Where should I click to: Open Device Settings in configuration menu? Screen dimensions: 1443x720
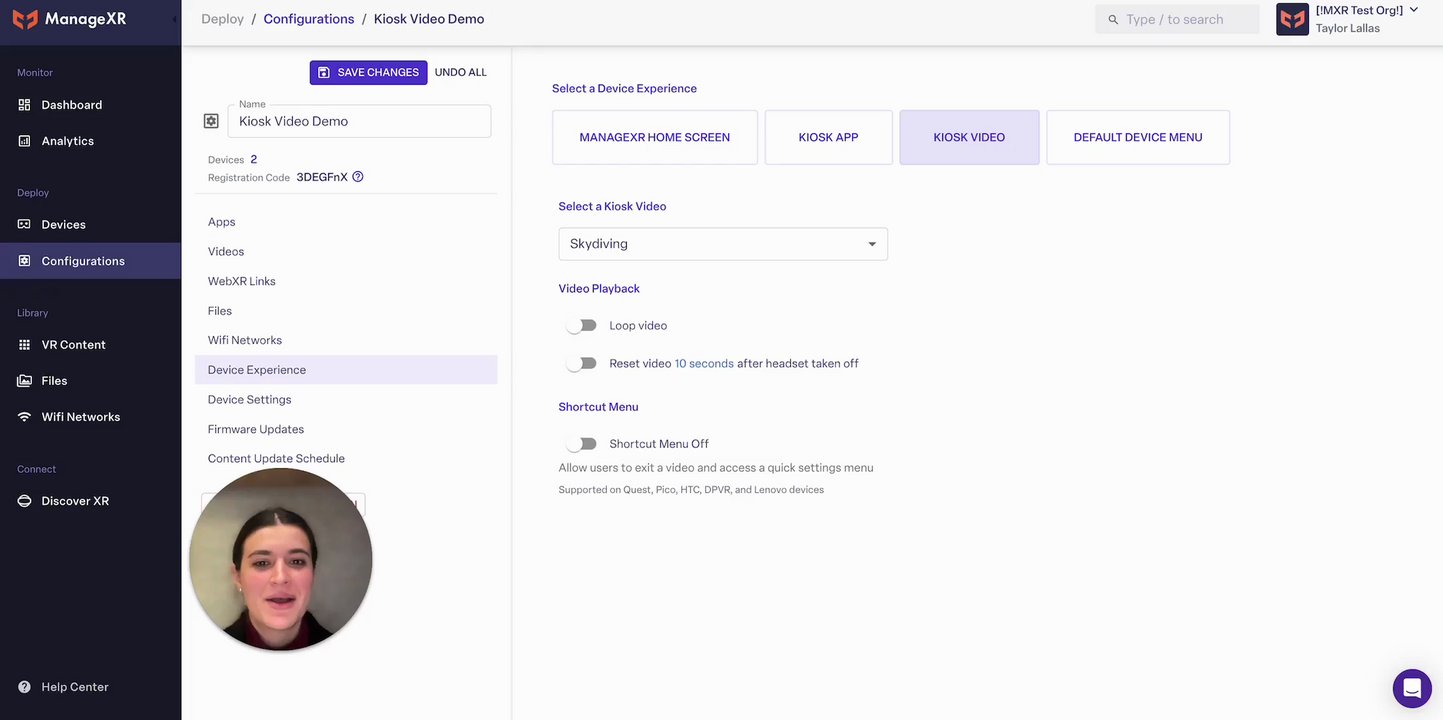click(x=250, y=400)
